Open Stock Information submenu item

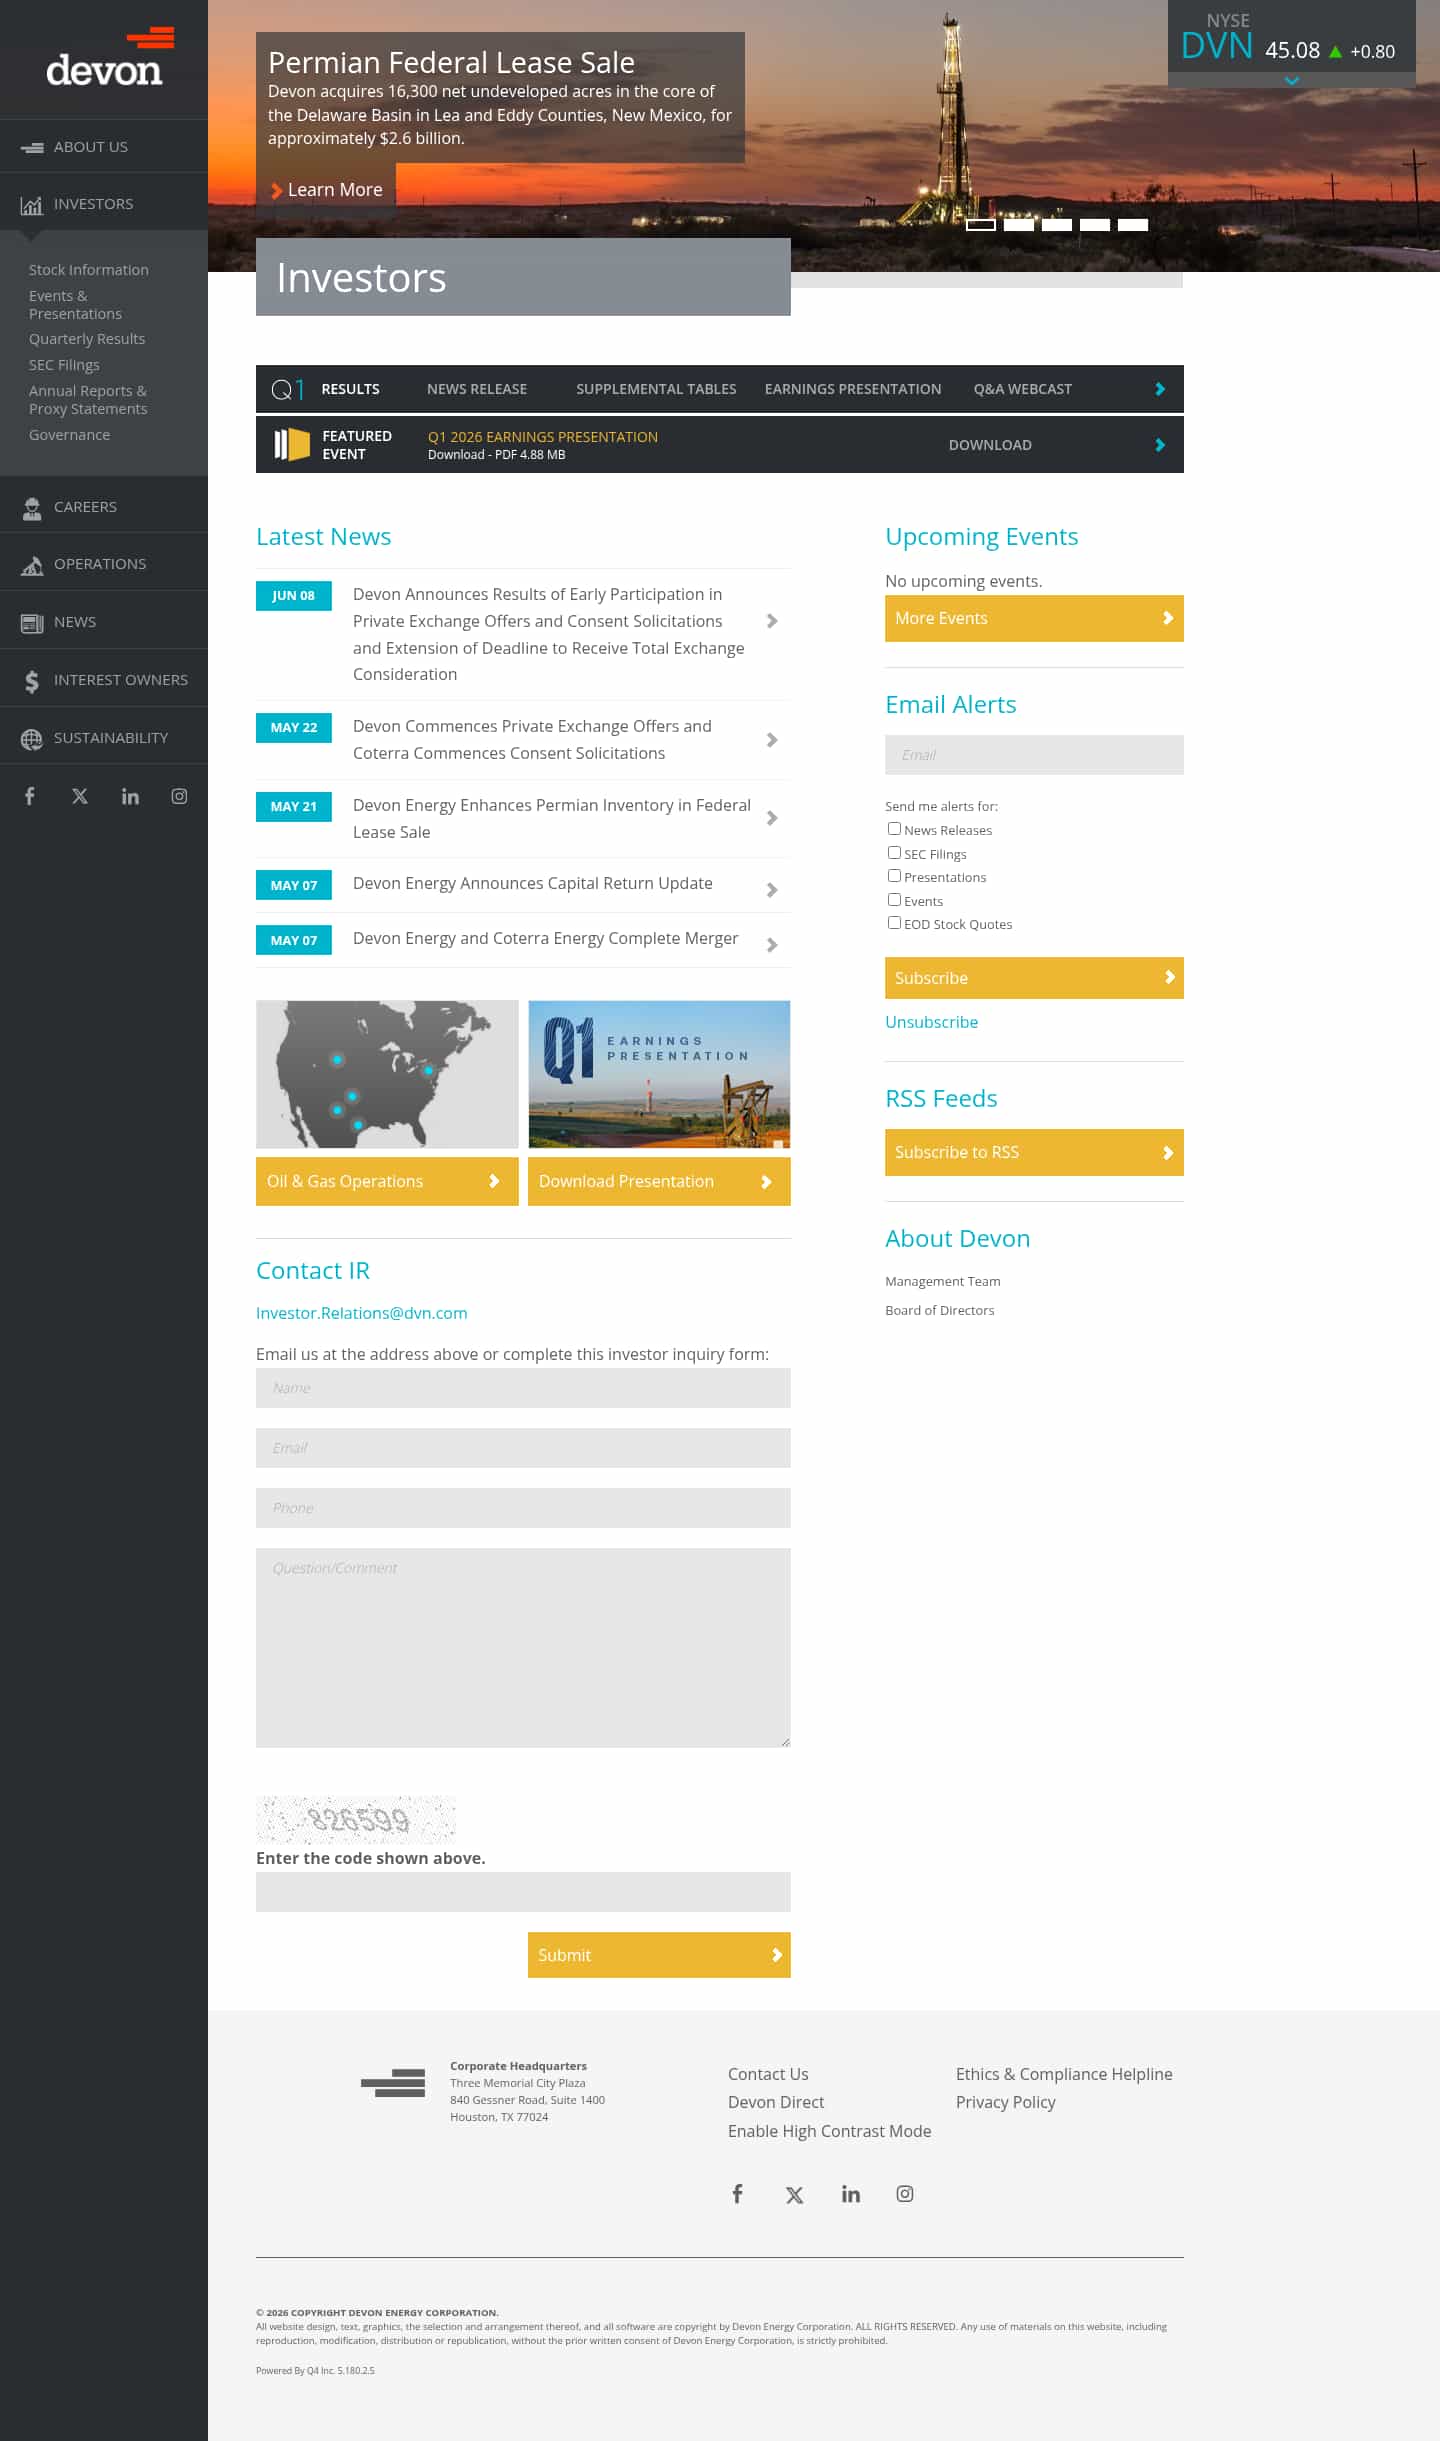89,270
